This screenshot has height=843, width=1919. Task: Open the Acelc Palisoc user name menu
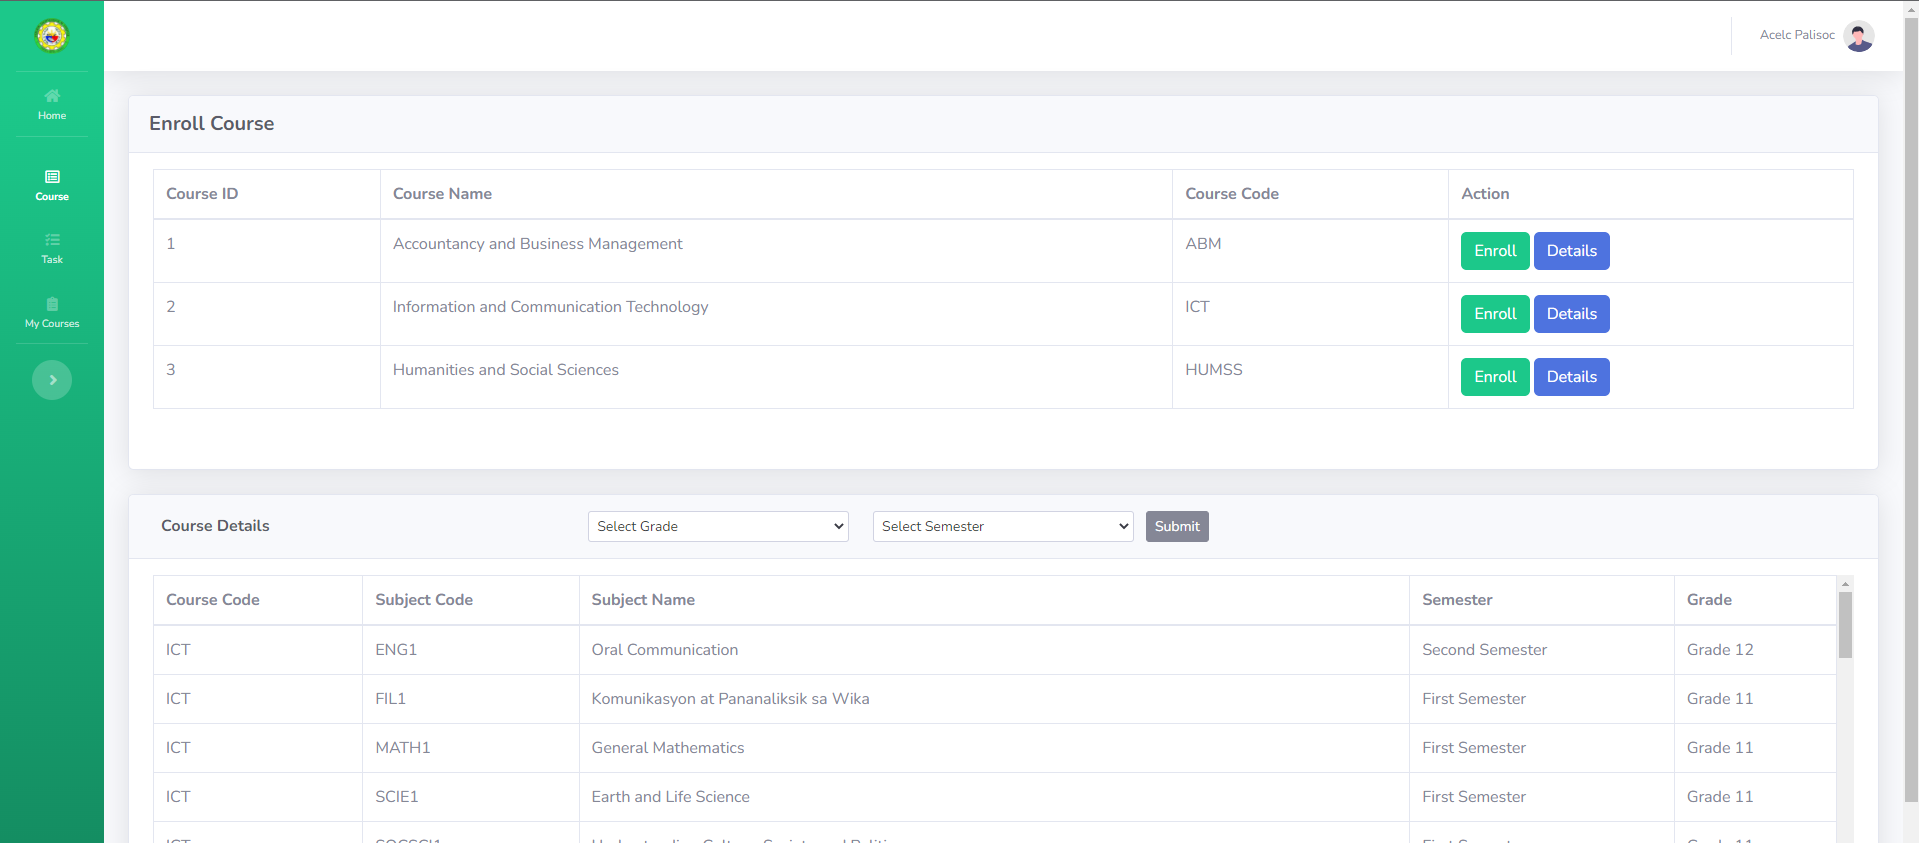pos(1797,35)
